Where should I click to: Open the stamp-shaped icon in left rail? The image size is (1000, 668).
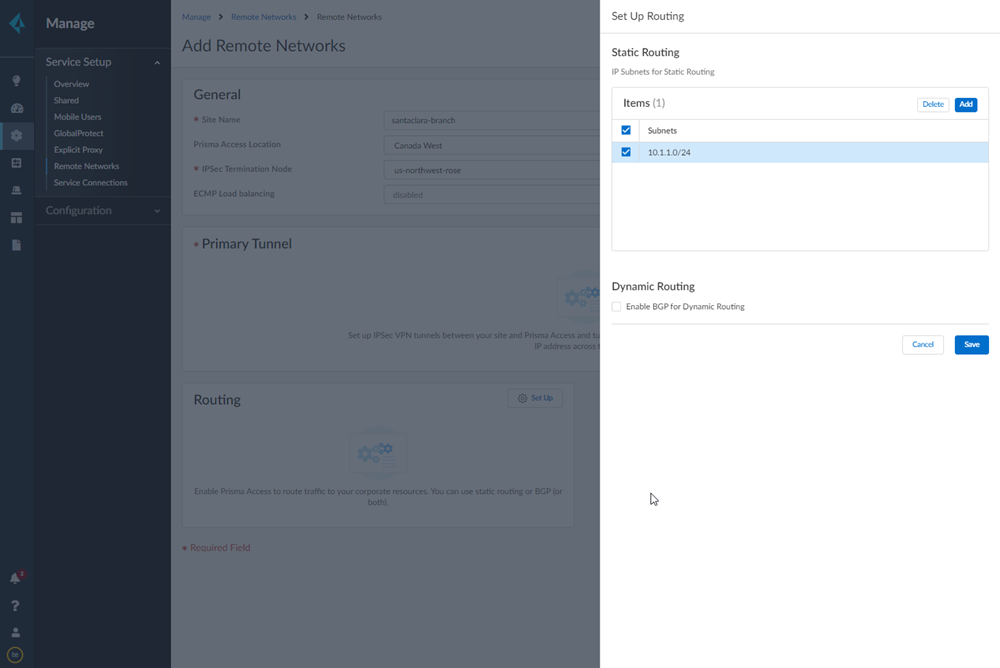(17, 190)
